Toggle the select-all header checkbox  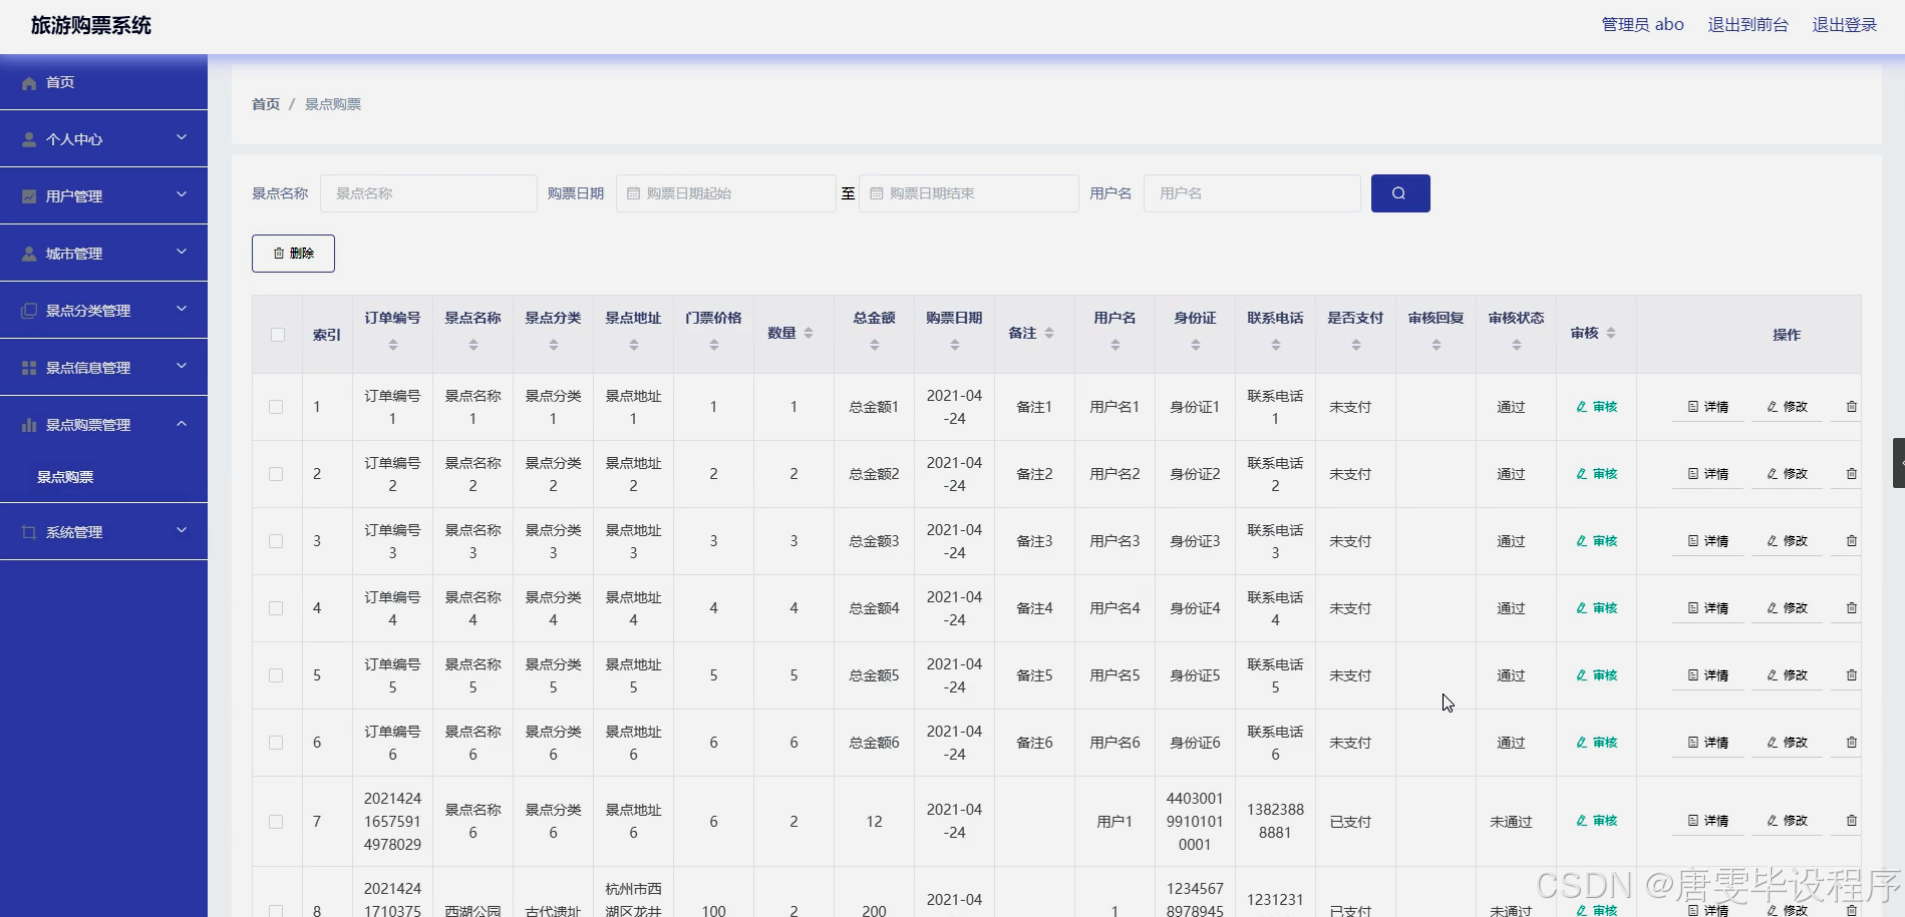277,335
